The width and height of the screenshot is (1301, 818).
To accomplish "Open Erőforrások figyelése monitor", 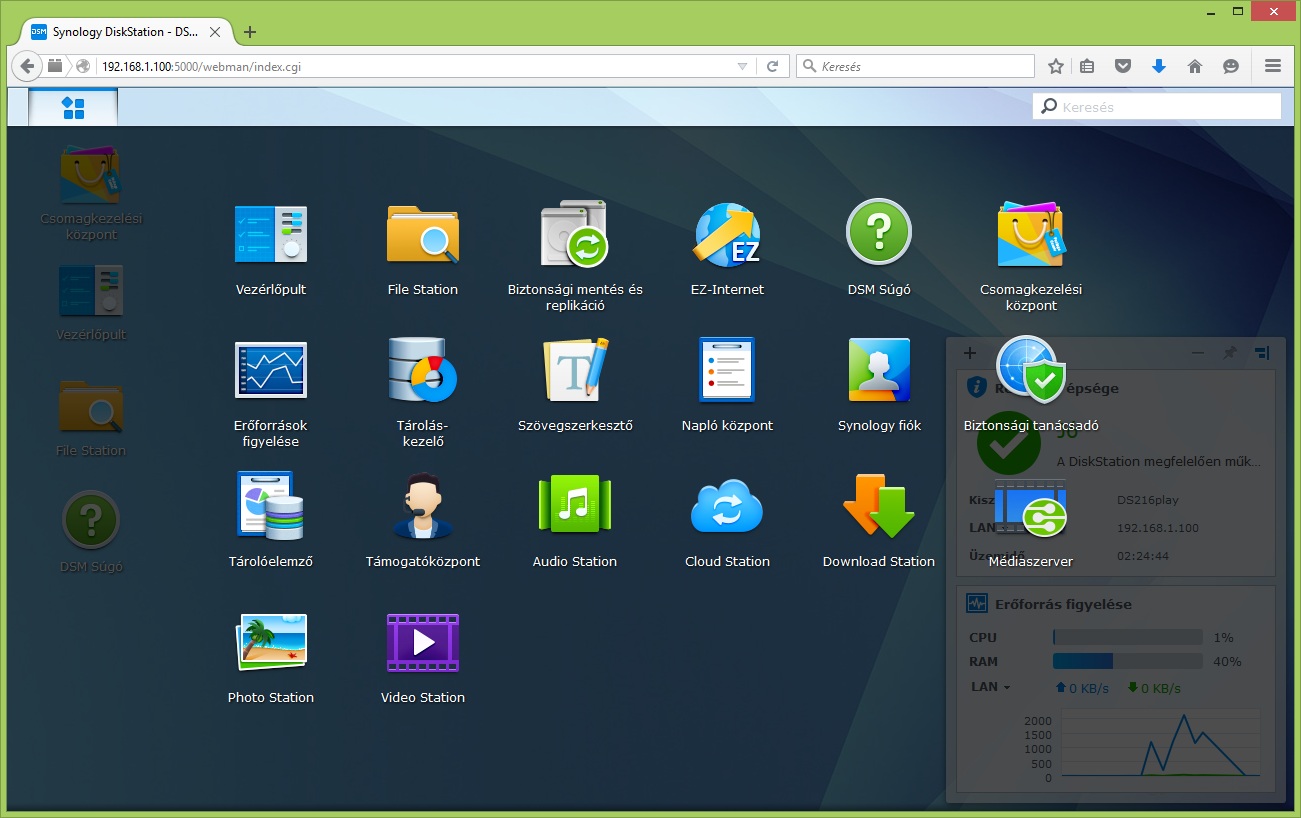I will point(270,370).
